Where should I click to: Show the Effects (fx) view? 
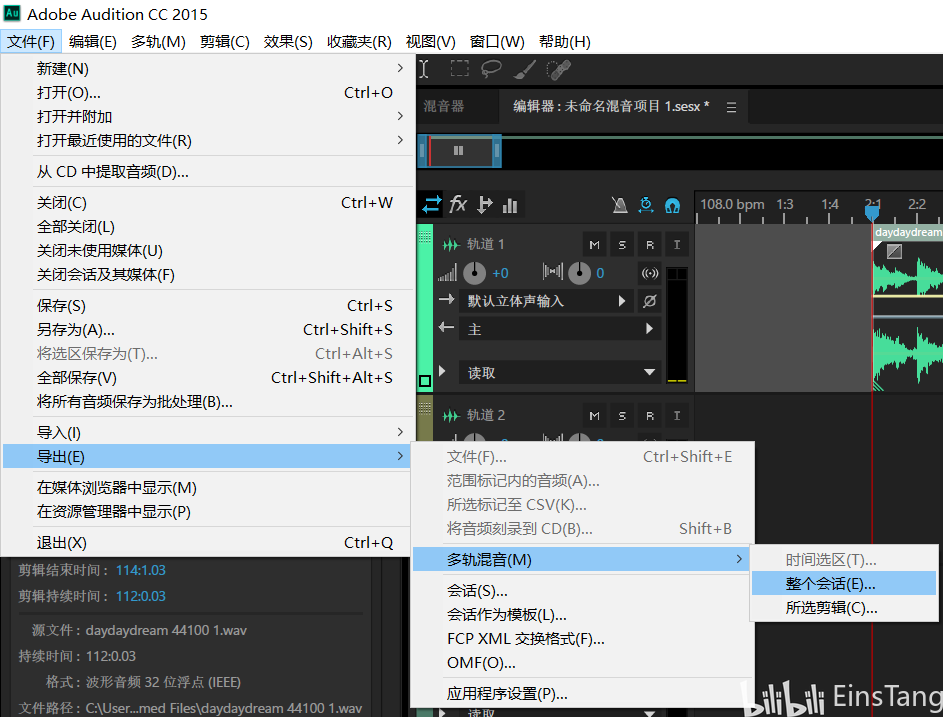click(458, 205)
